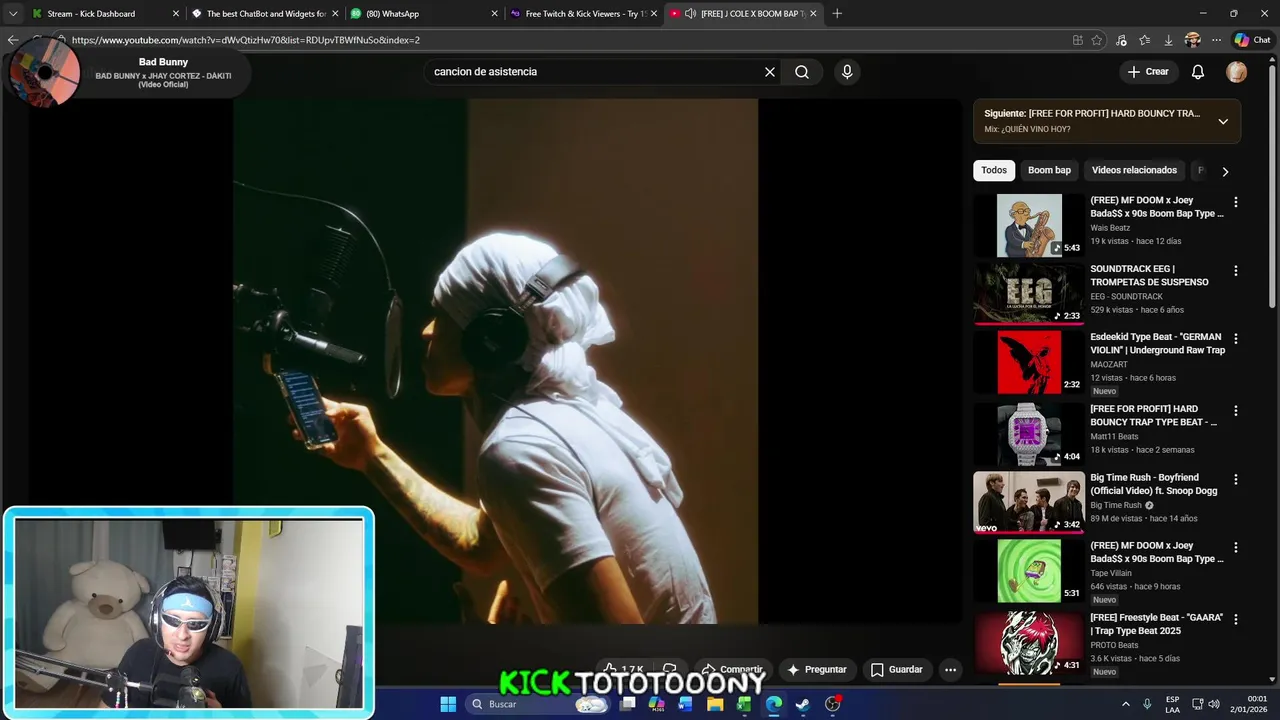This screenshot has width=1280, height=720.
Task: Click the Preguntar button
Action: point(817,670)
